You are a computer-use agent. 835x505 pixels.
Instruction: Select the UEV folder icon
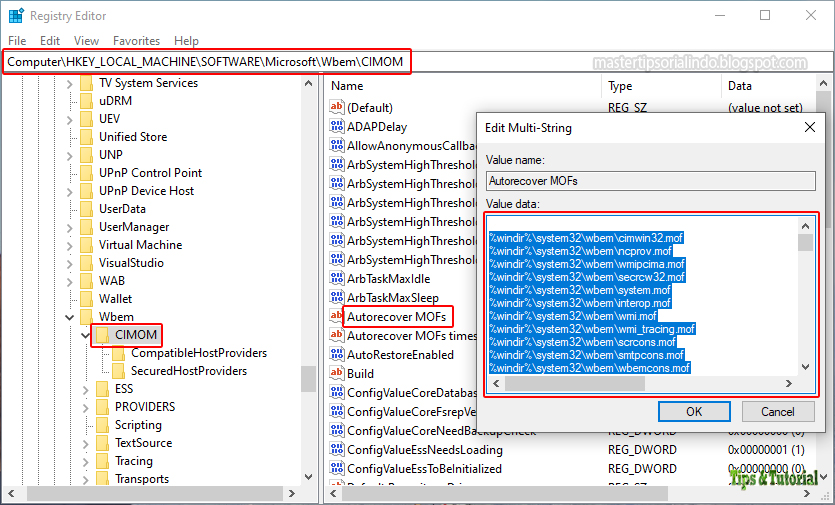(x=86, y=119)
